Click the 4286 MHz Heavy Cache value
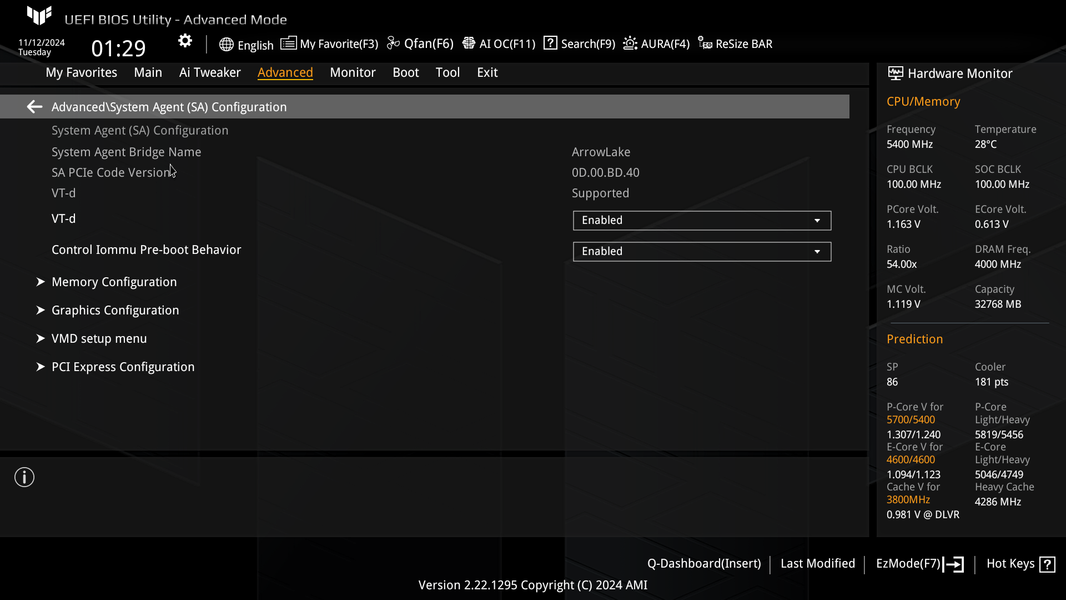Screen dimensions: 1066x600 coord(997,502)
